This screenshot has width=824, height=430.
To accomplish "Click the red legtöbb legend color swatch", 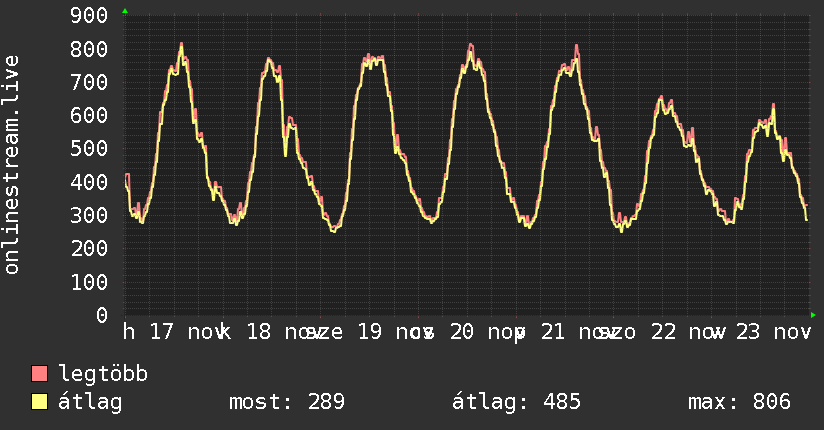I will tap(40, 375).
